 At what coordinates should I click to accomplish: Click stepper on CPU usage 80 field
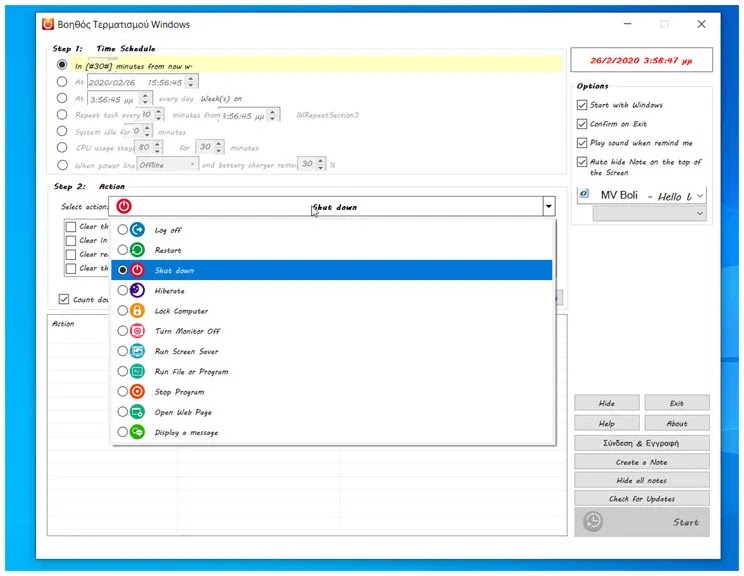[158, 147]
